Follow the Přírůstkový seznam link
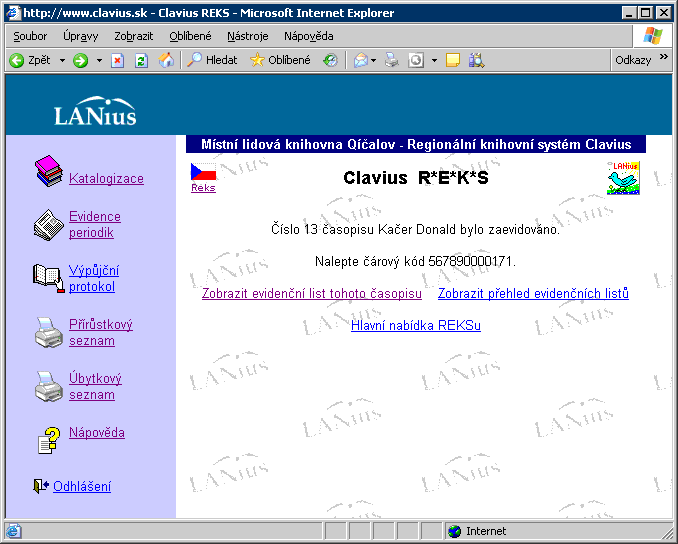Viewport: 678px width, 544px height. [x=101, y=333]
